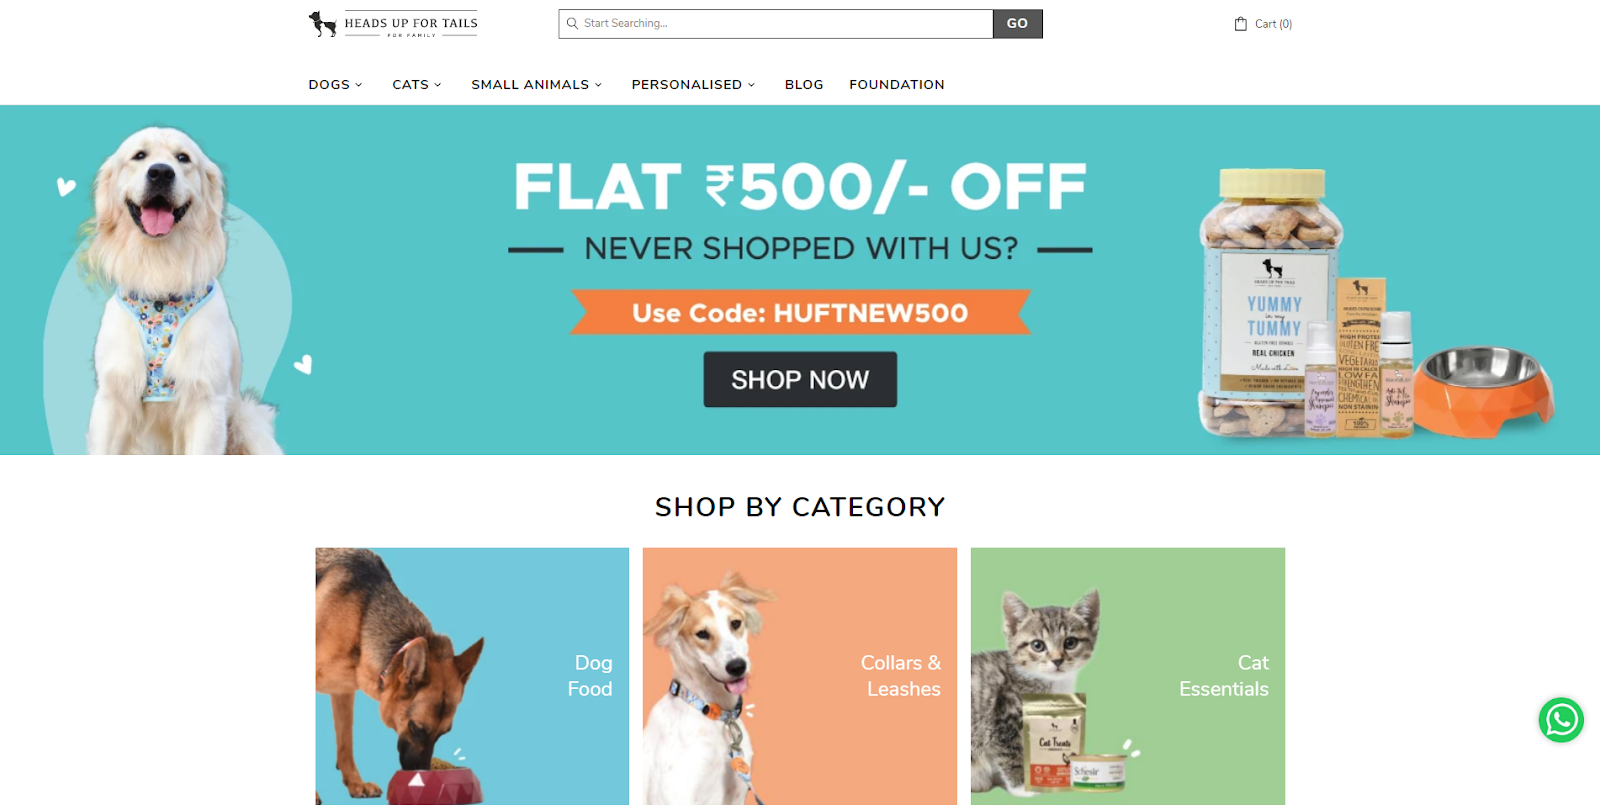Click the Yummy Tummy treats jar image
This screenshot has width=1600, height=810.
click(x=1270, y=305)
